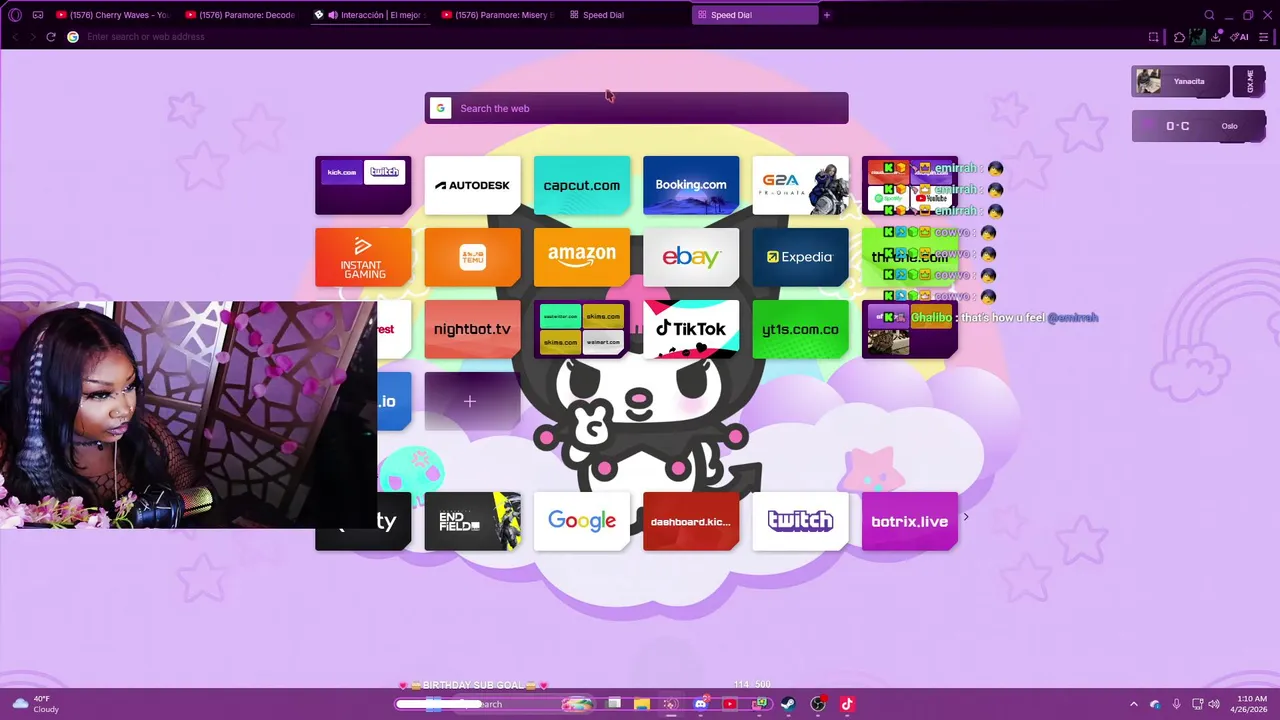
Task: Open the kick.com twitch folder tile
Action: point(363,185)
